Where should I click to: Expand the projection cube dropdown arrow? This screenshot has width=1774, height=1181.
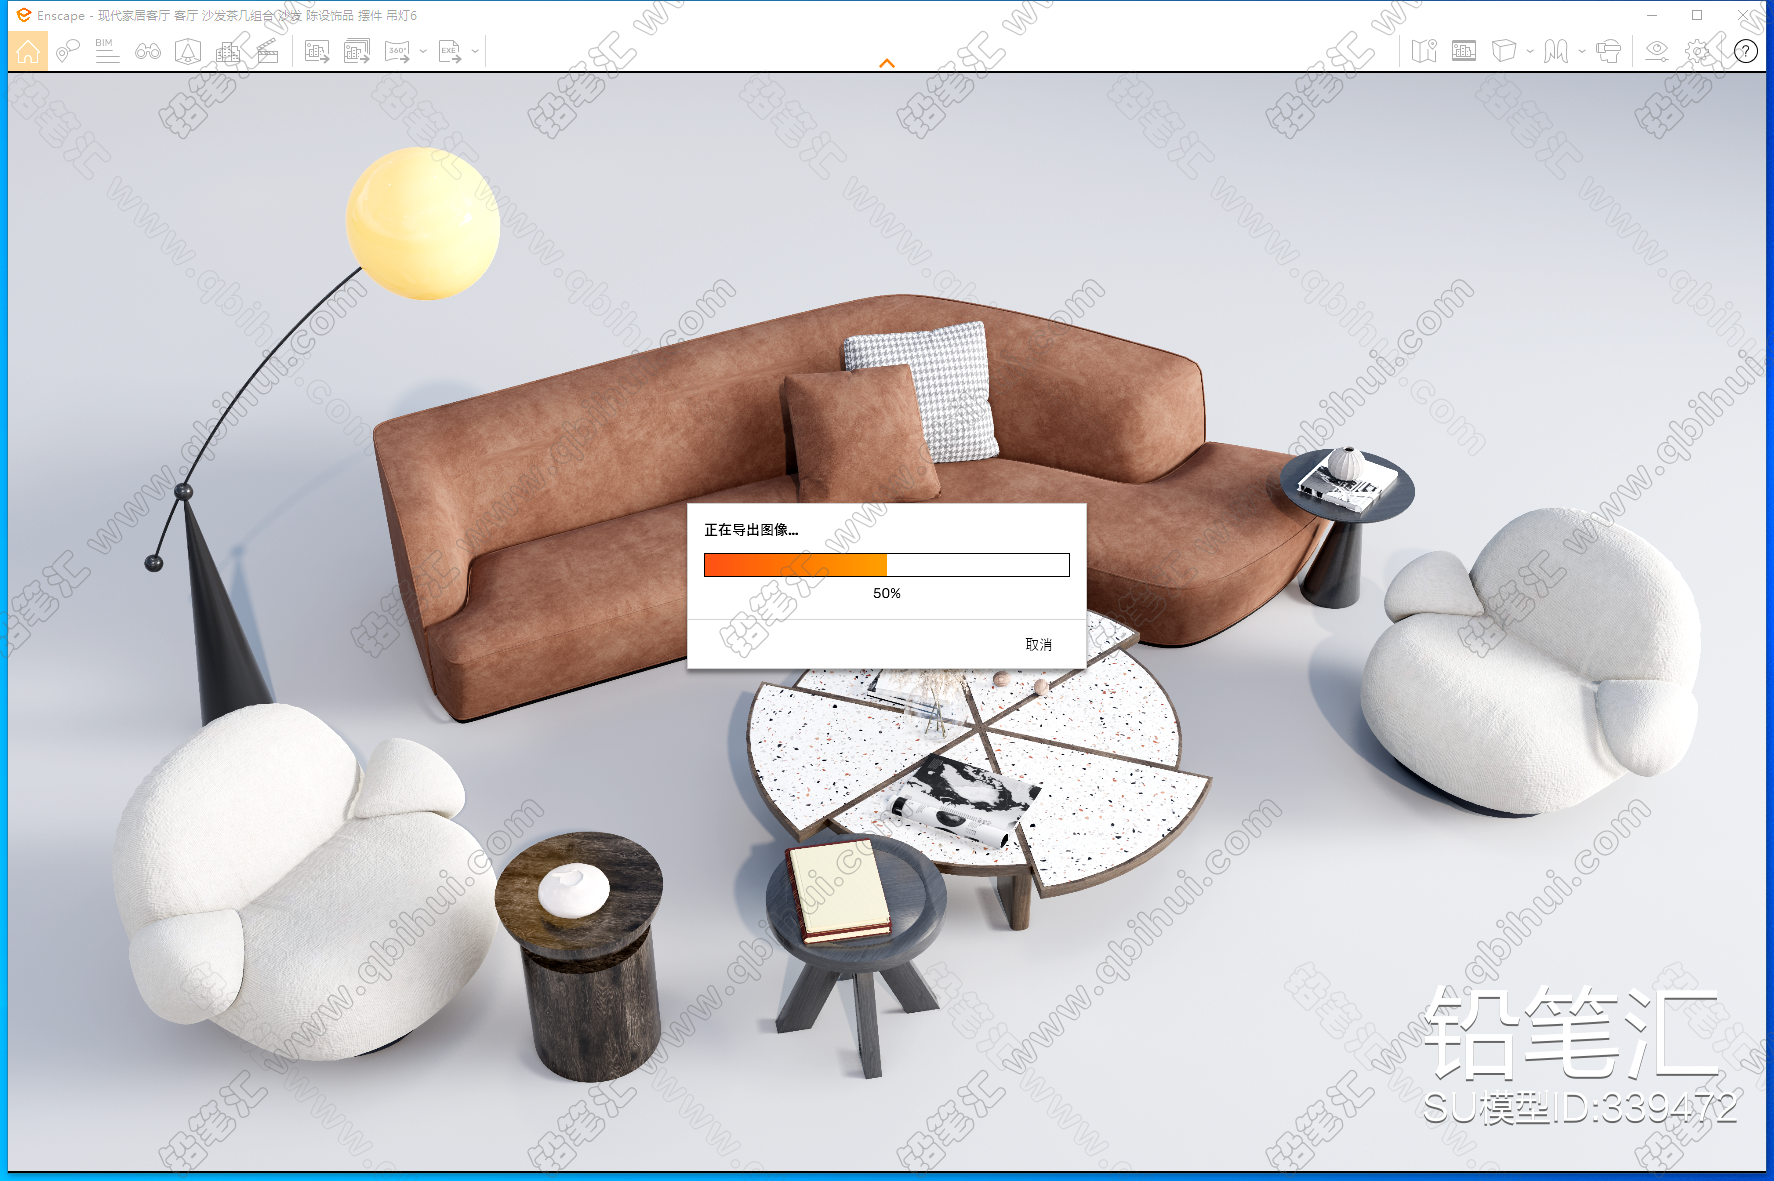click(1530, 51)
